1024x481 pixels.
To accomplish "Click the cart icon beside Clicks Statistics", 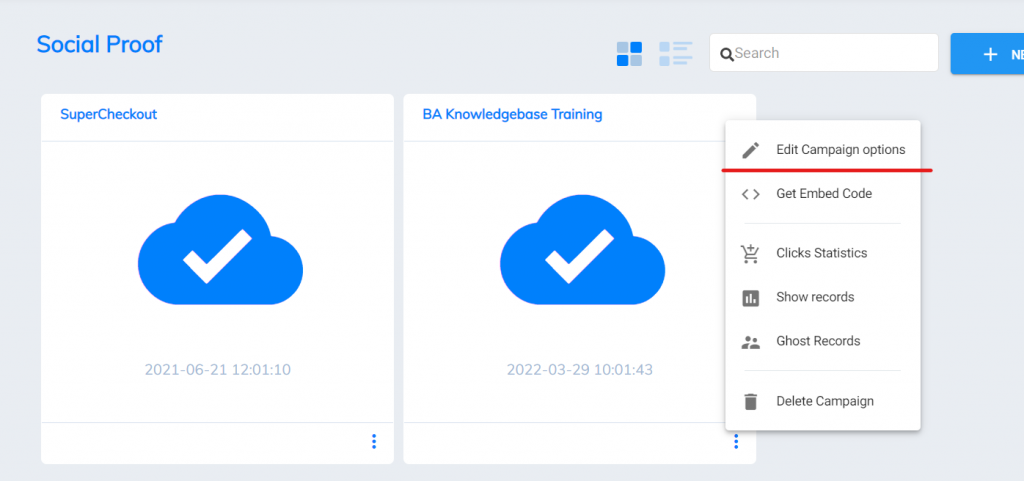I will 751,253.
